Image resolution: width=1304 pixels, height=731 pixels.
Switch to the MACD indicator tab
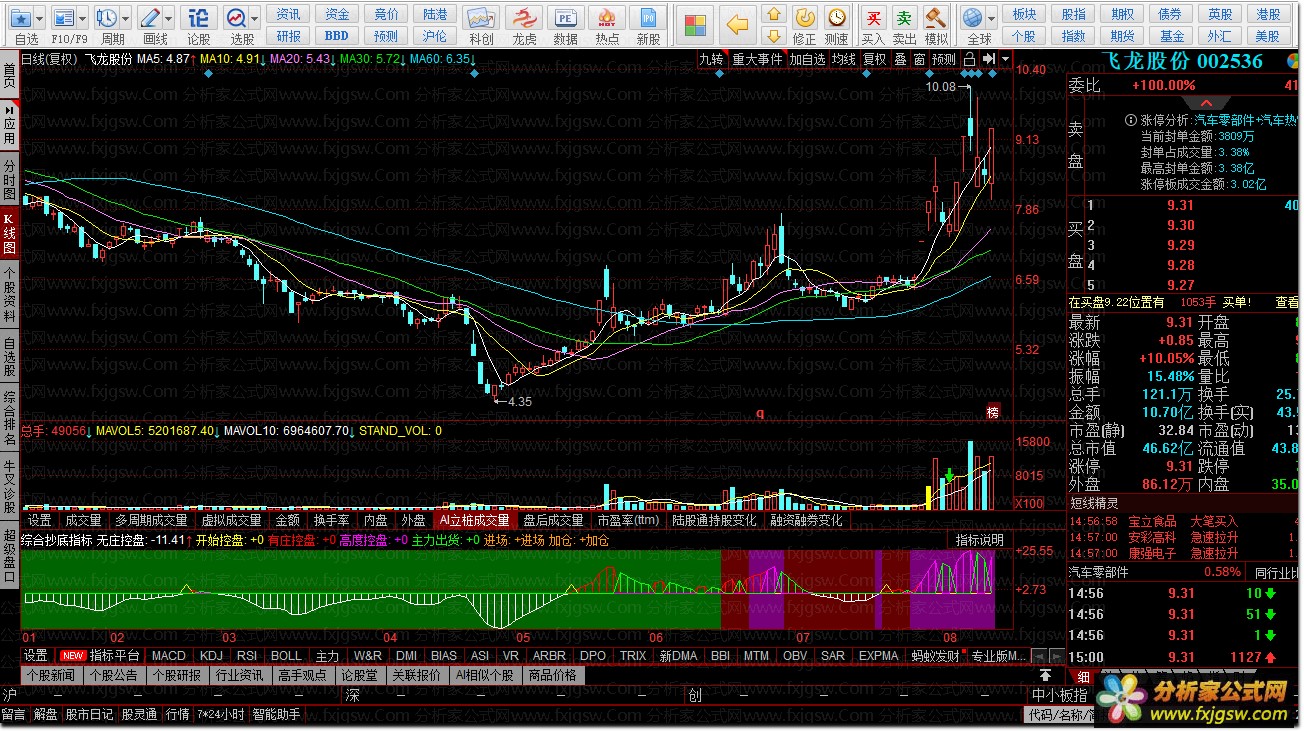(x=169, y=656)
